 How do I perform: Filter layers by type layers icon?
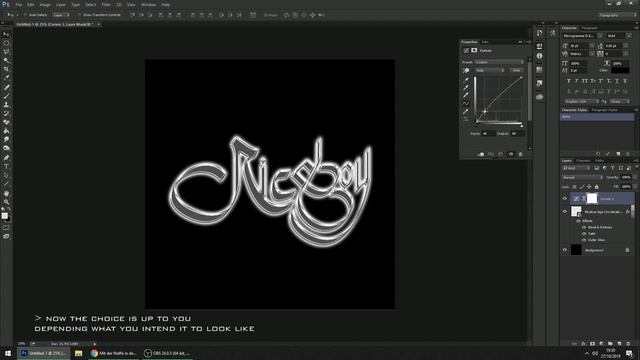click(613, 168)
